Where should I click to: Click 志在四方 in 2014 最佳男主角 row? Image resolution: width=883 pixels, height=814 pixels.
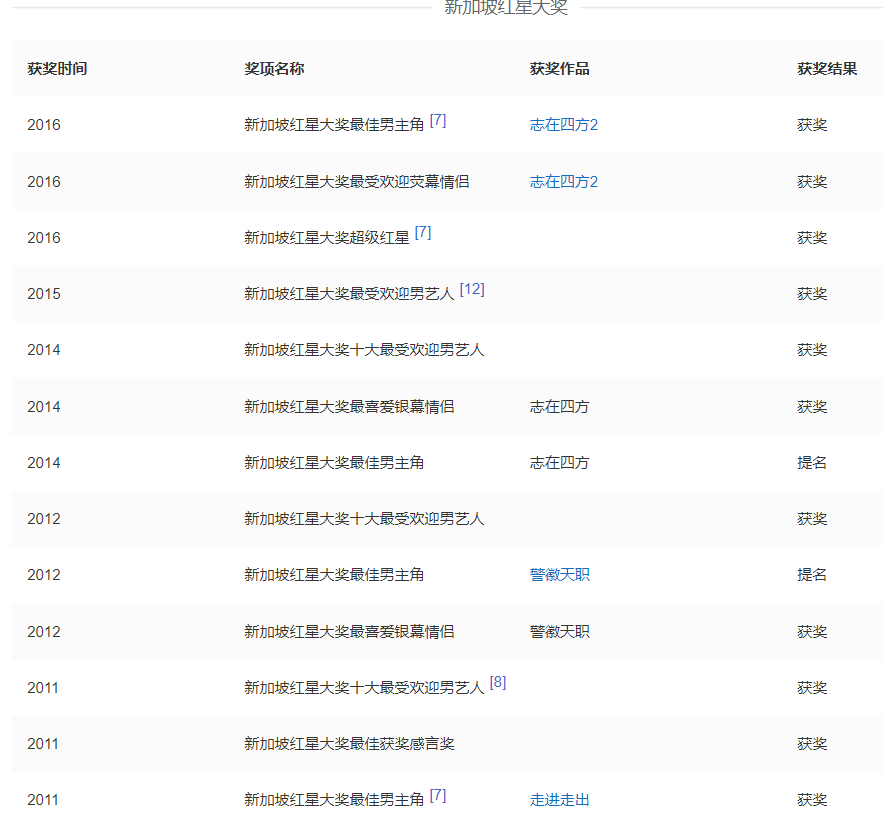pyautogui.click(x=560, y=462)
